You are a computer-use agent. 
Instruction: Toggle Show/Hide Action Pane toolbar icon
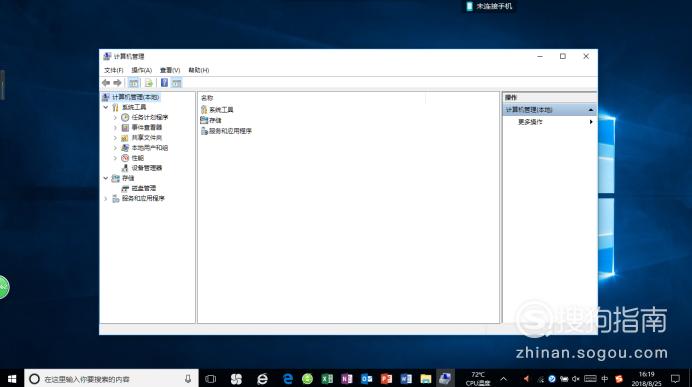click(x=177, y=83)
